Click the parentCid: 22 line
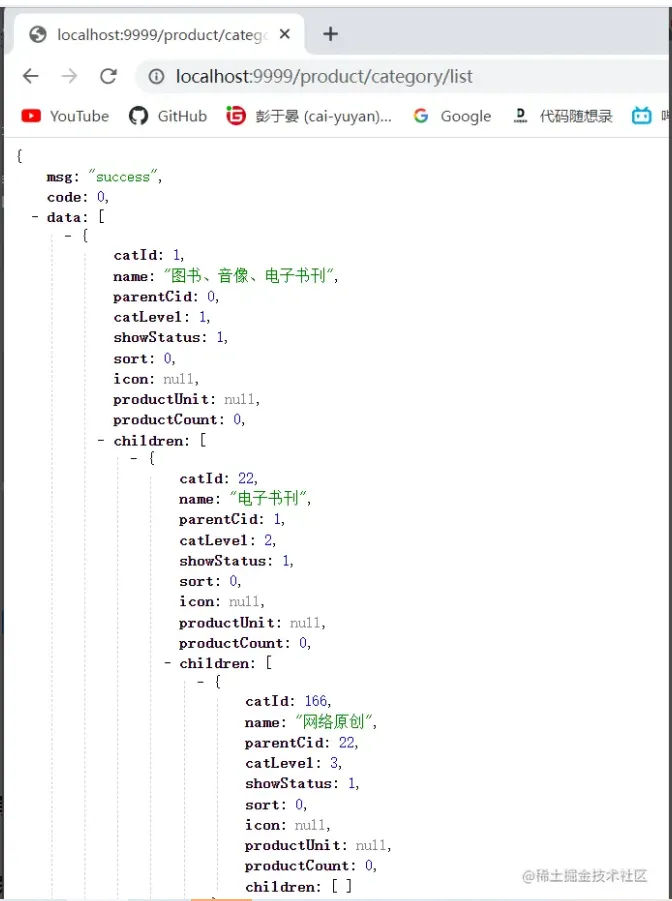Image resolution: width=672 pixels, height=901 pixels. pos(302,743)
